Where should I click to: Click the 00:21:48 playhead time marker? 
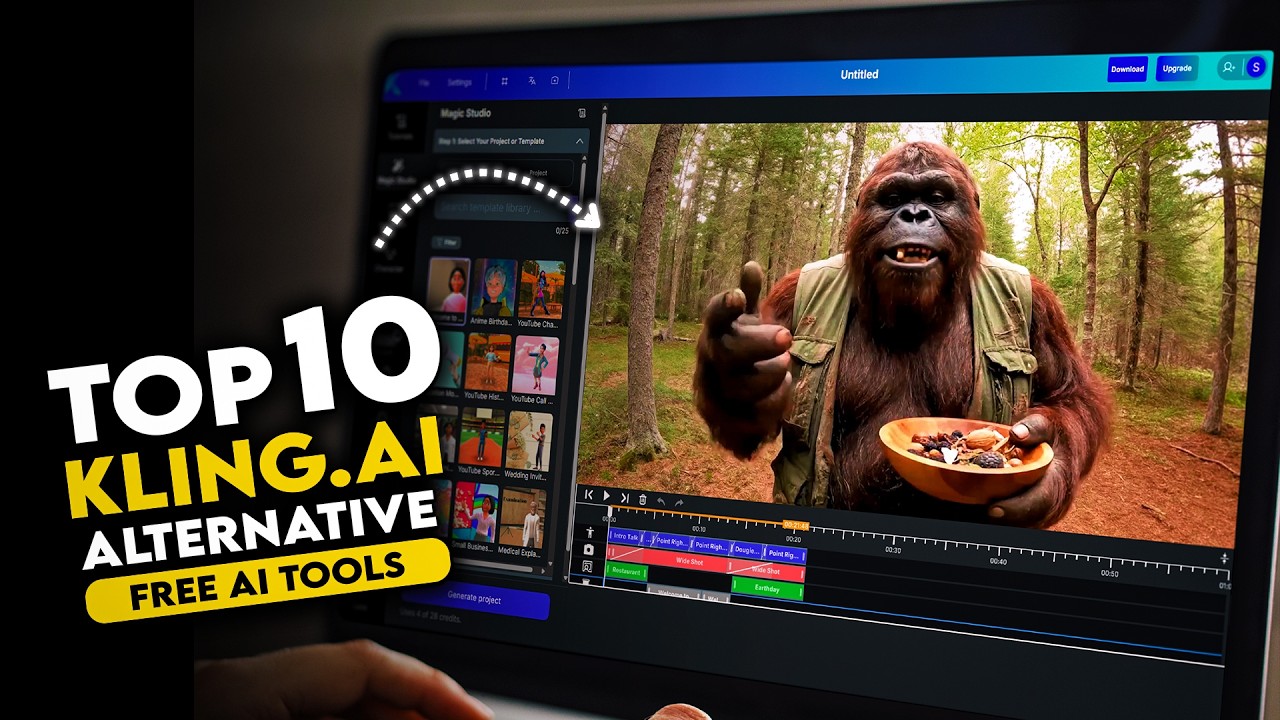(796, 525)
